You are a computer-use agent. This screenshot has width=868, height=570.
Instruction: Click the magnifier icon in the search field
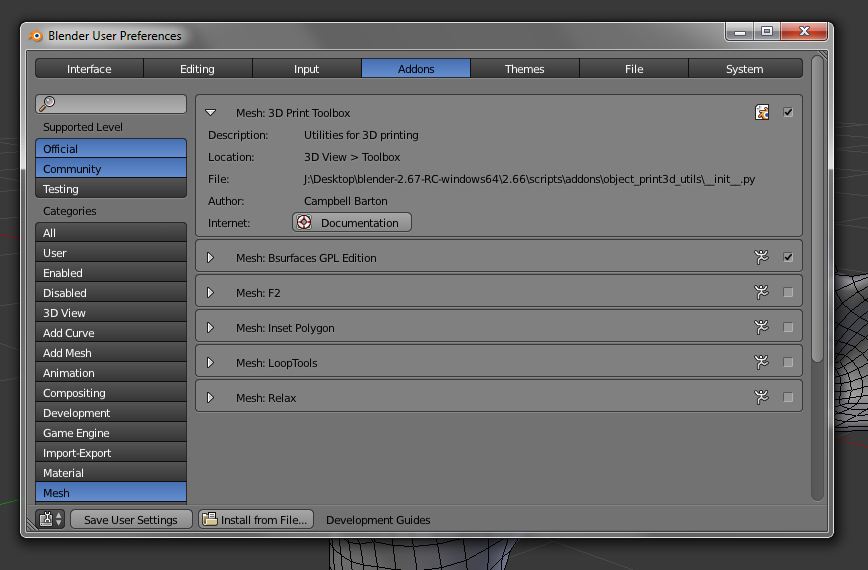coord(48,103)
